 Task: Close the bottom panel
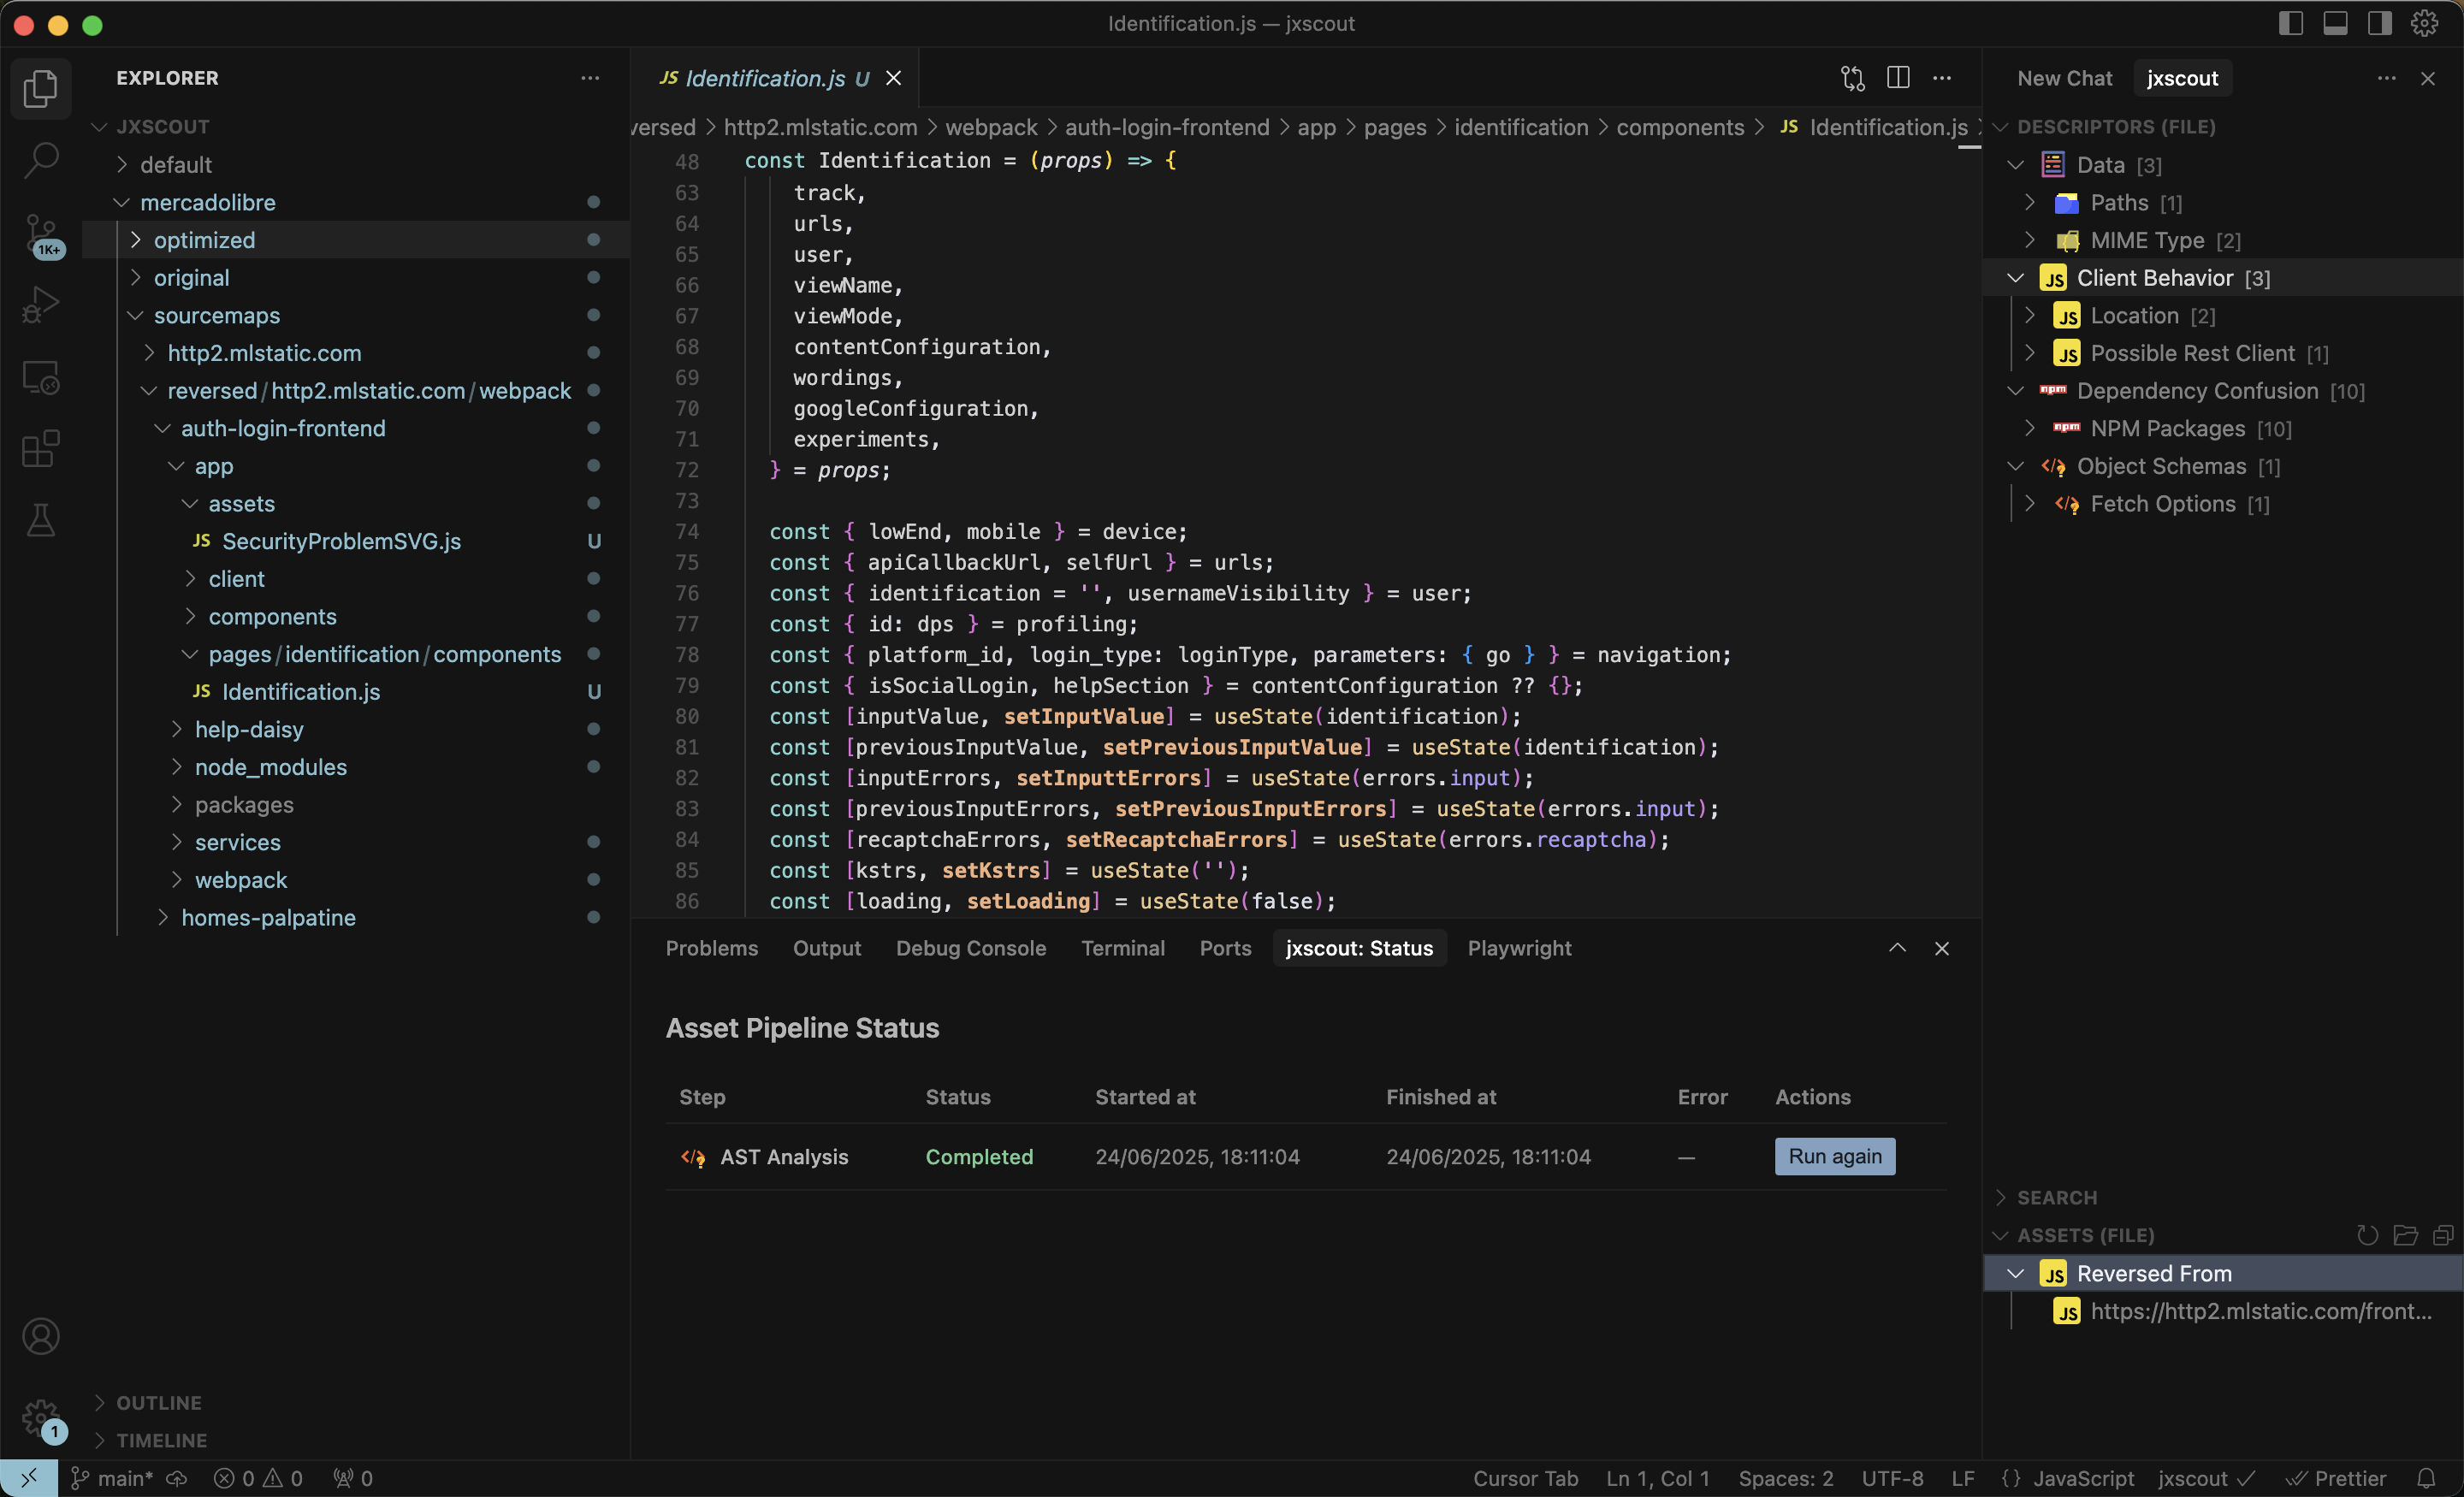1942,948
